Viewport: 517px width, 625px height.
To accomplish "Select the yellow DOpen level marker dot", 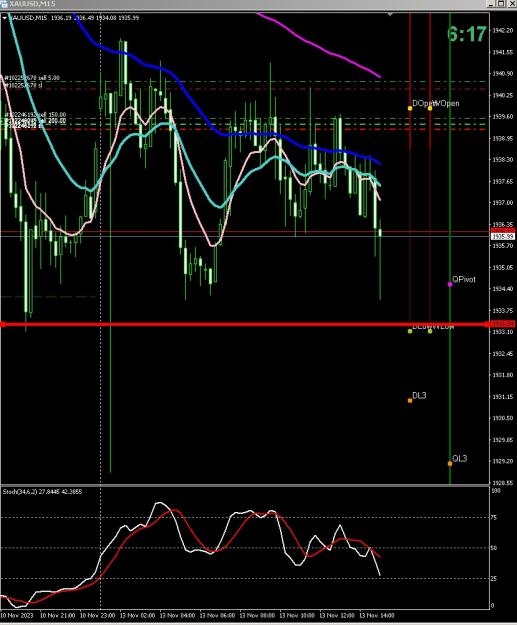I will click(410, 108).
